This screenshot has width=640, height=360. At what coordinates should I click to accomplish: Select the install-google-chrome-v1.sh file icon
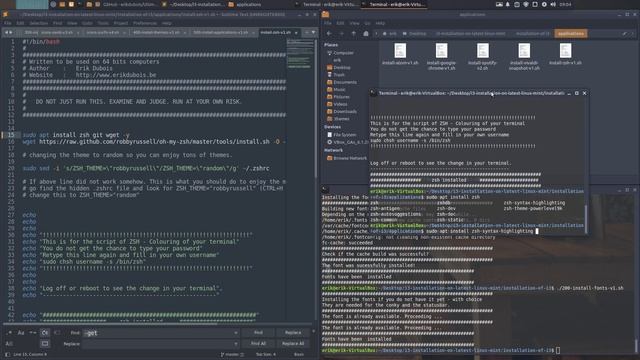point(441,51)
